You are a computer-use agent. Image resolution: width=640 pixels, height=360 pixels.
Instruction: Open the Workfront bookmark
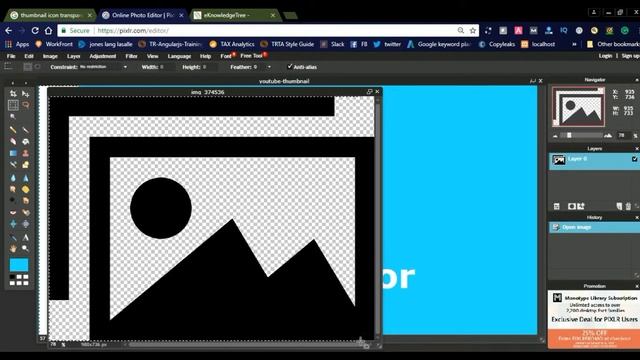coord(54,44)
